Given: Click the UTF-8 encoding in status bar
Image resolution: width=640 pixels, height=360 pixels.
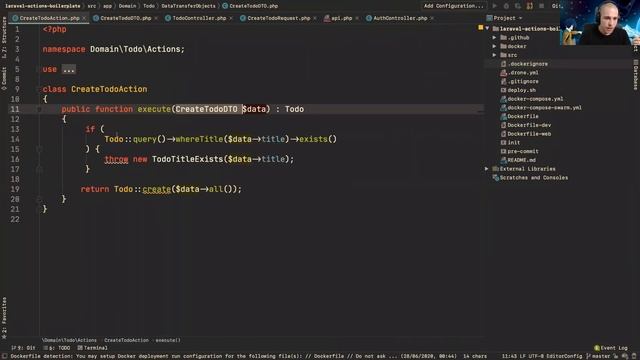Looking at the screenshot, I should [536, 356].
